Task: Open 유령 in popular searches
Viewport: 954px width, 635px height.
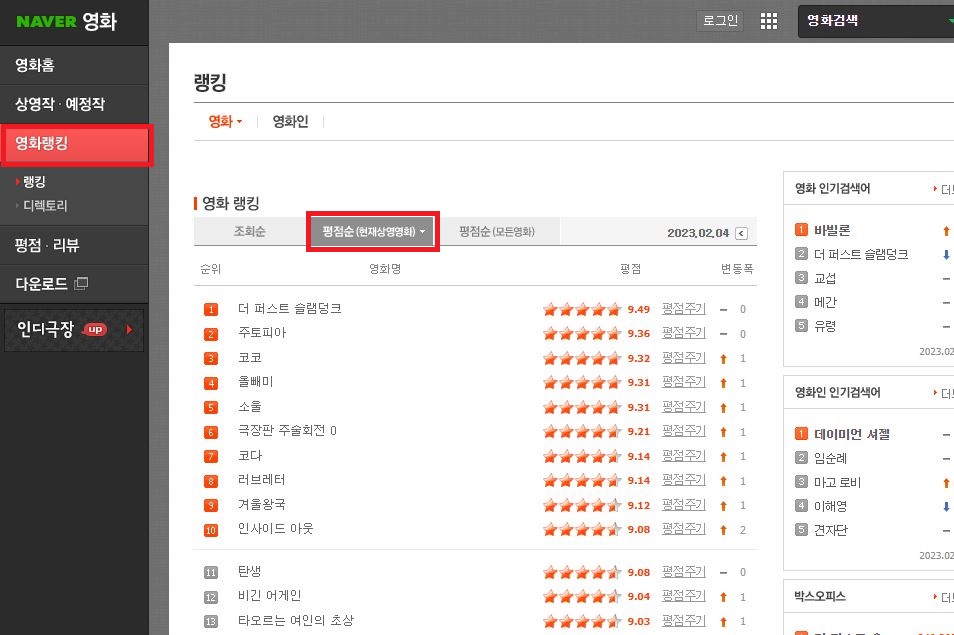Action: point(825,326)
